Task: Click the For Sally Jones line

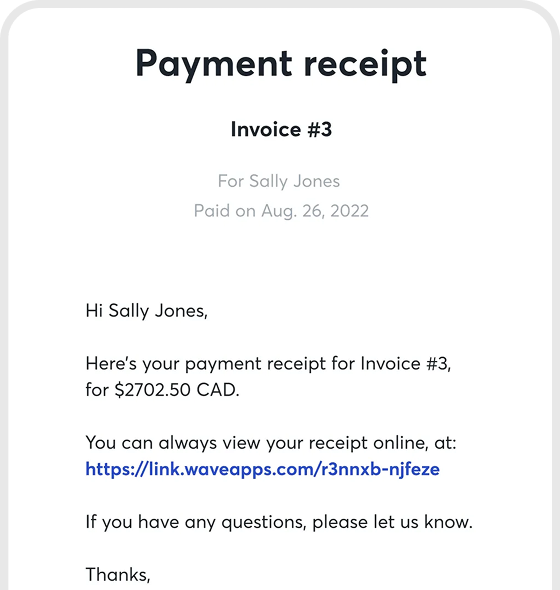Action: point(279,182)
